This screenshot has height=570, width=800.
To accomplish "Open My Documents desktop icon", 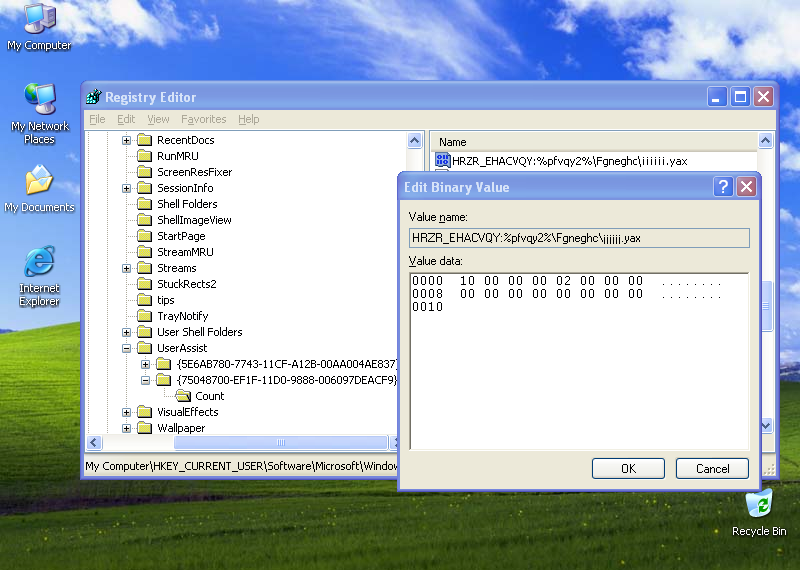I will click(x=39, y=189).
